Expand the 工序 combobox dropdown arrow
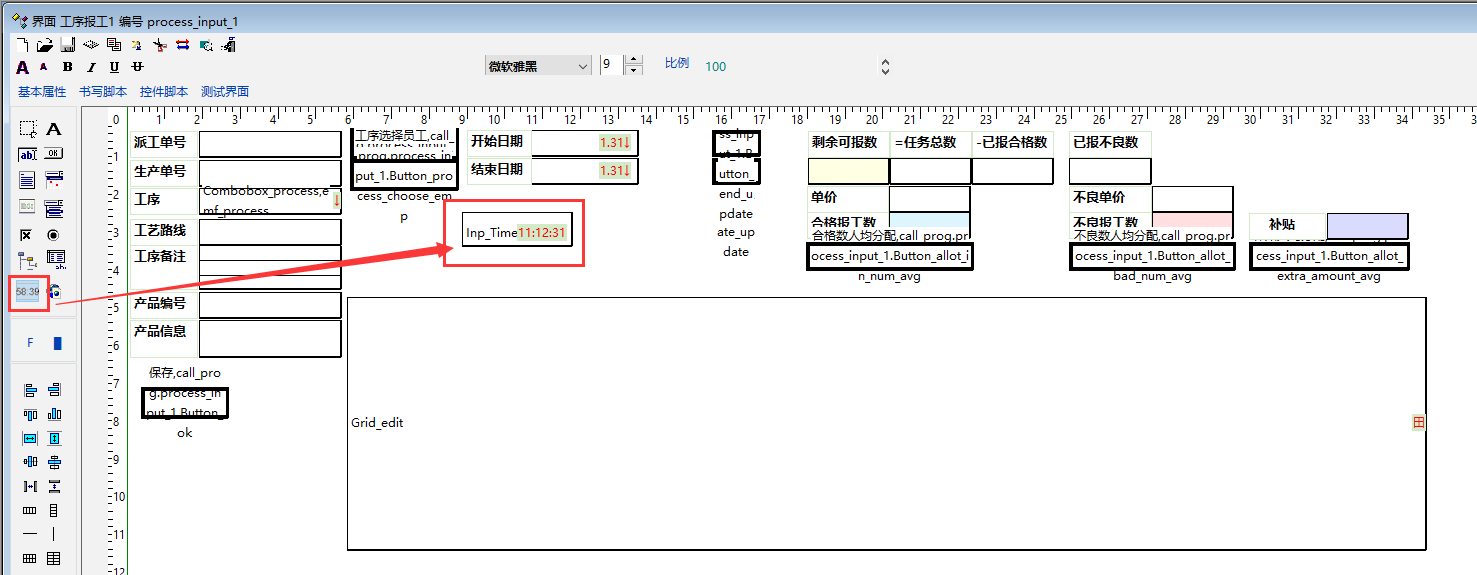Image resolution: width=1477 pixels, height=575 pixels. pos(336,199)
